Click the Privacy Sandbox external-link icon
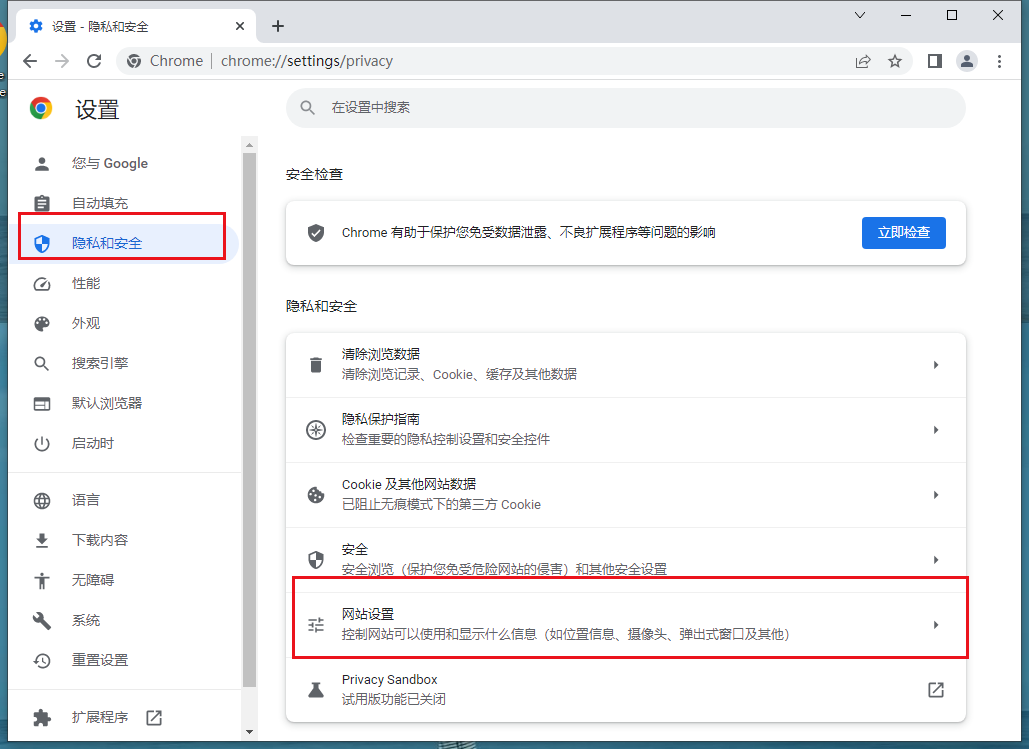Image resolution: width=1029 pixels, height=749 pixels. pyautogui.click(x=936, y=689)
